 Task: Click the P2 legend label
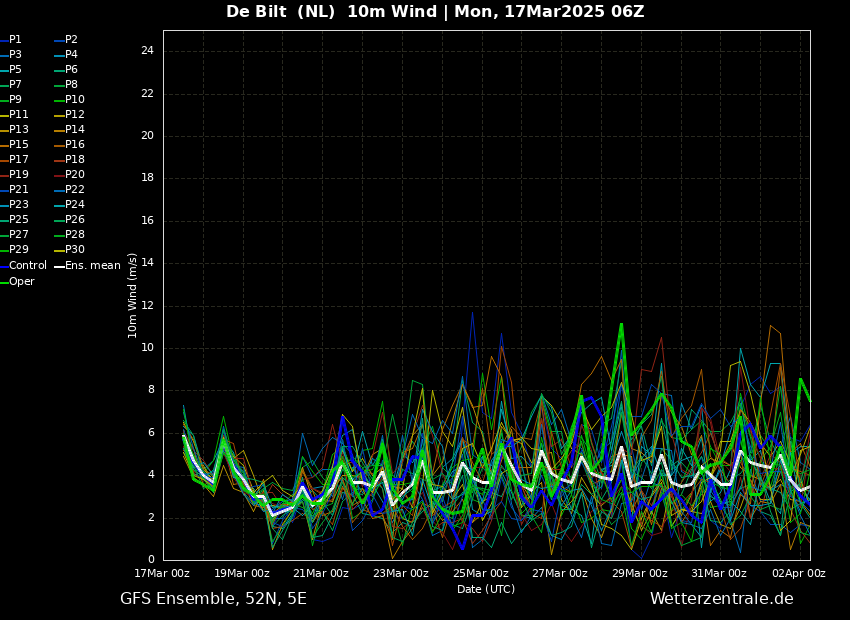pos(71,40)
